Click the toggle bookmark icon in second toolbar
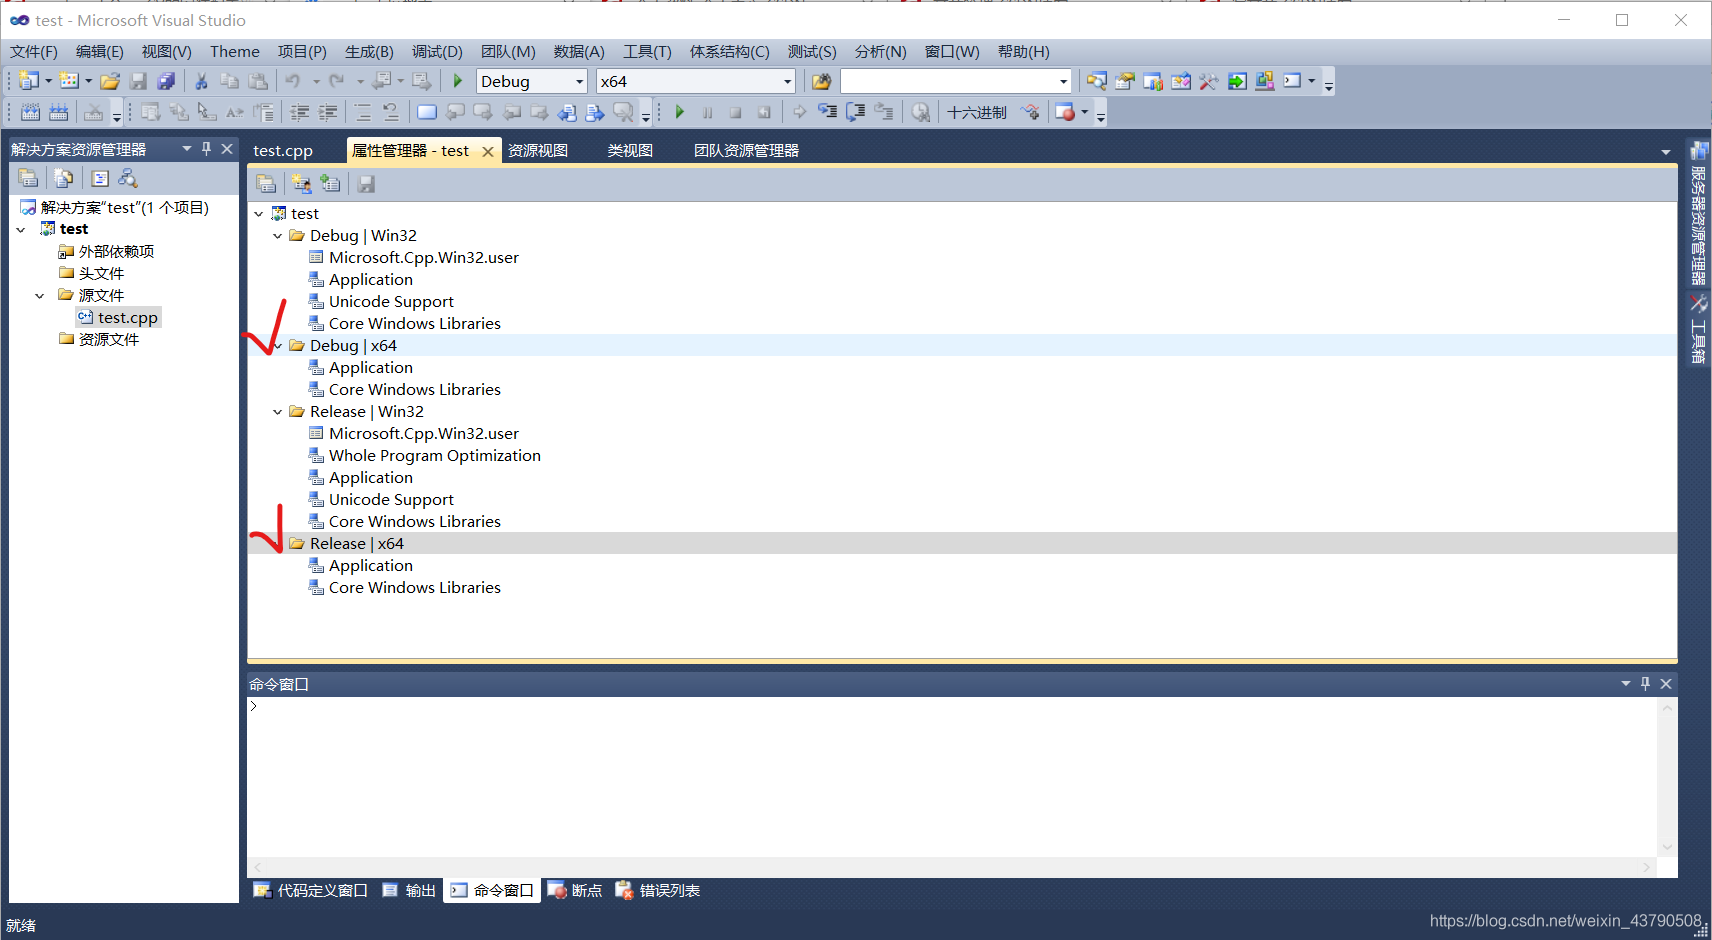Viewport: 1712px width, 940px height. click(427, 112)
